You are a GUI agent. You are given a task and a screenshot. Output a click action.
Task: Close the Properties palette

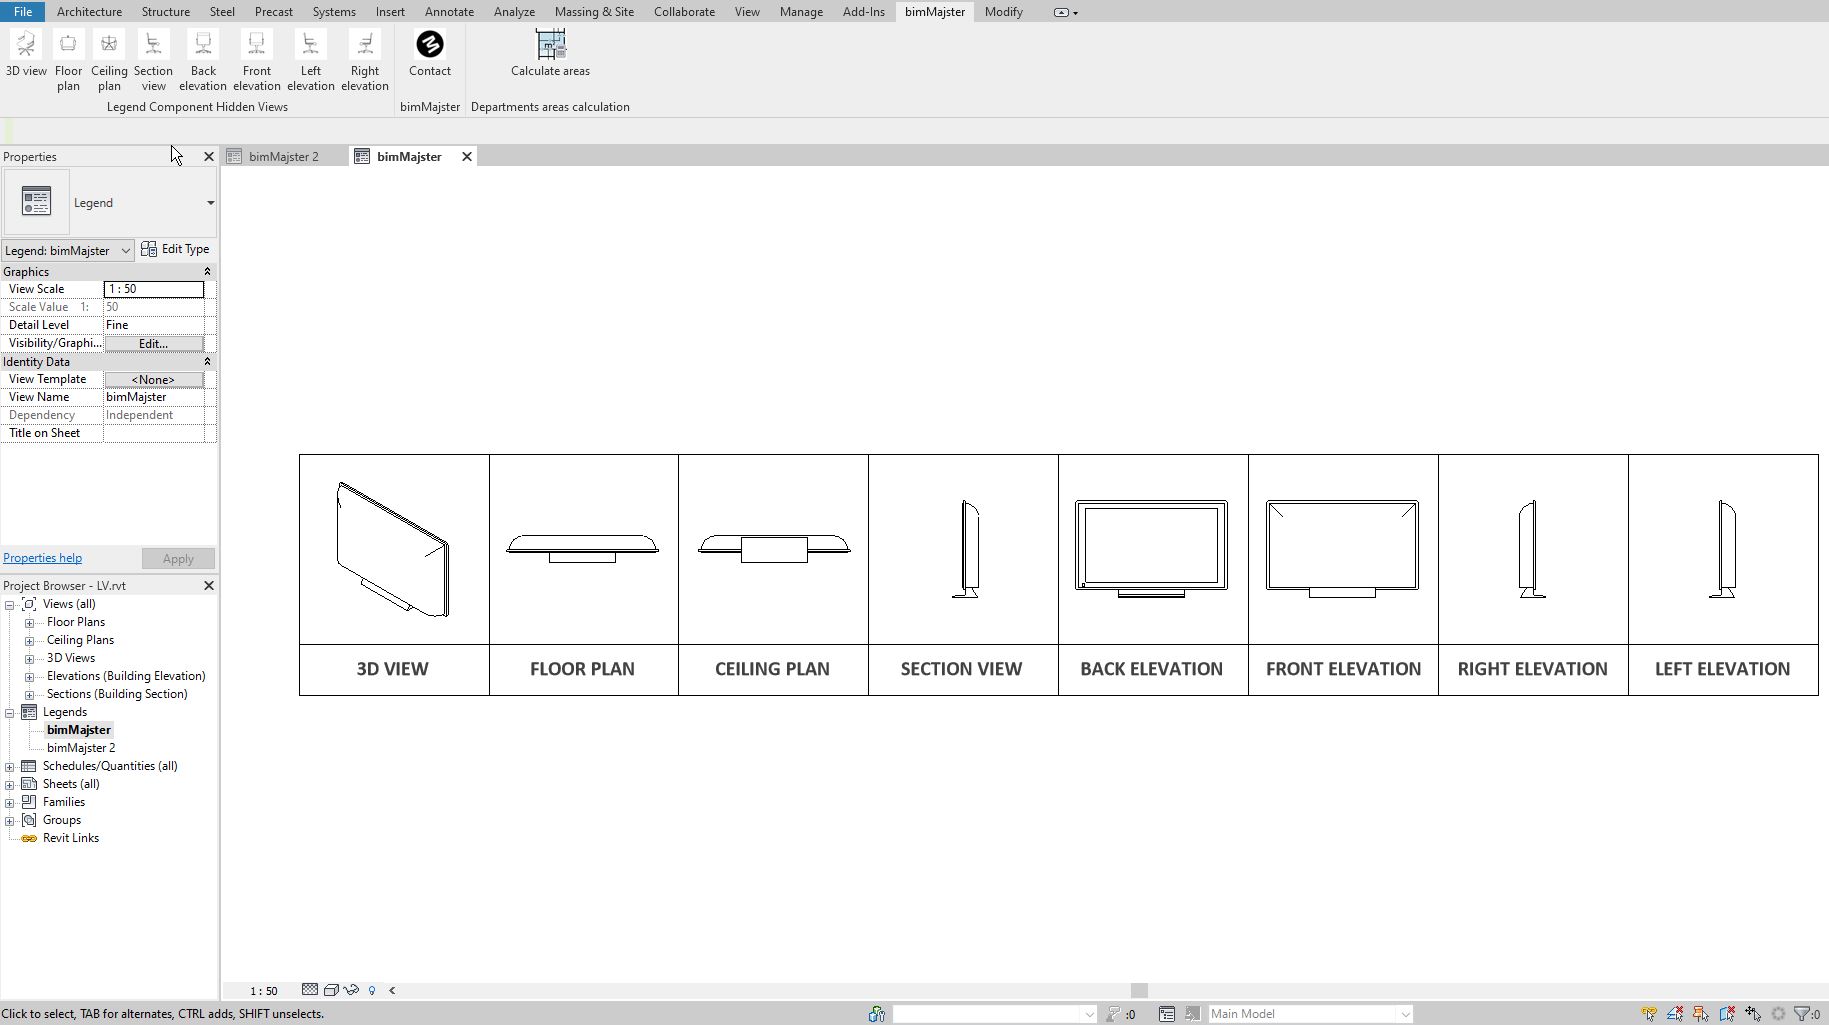pos(209,157)
